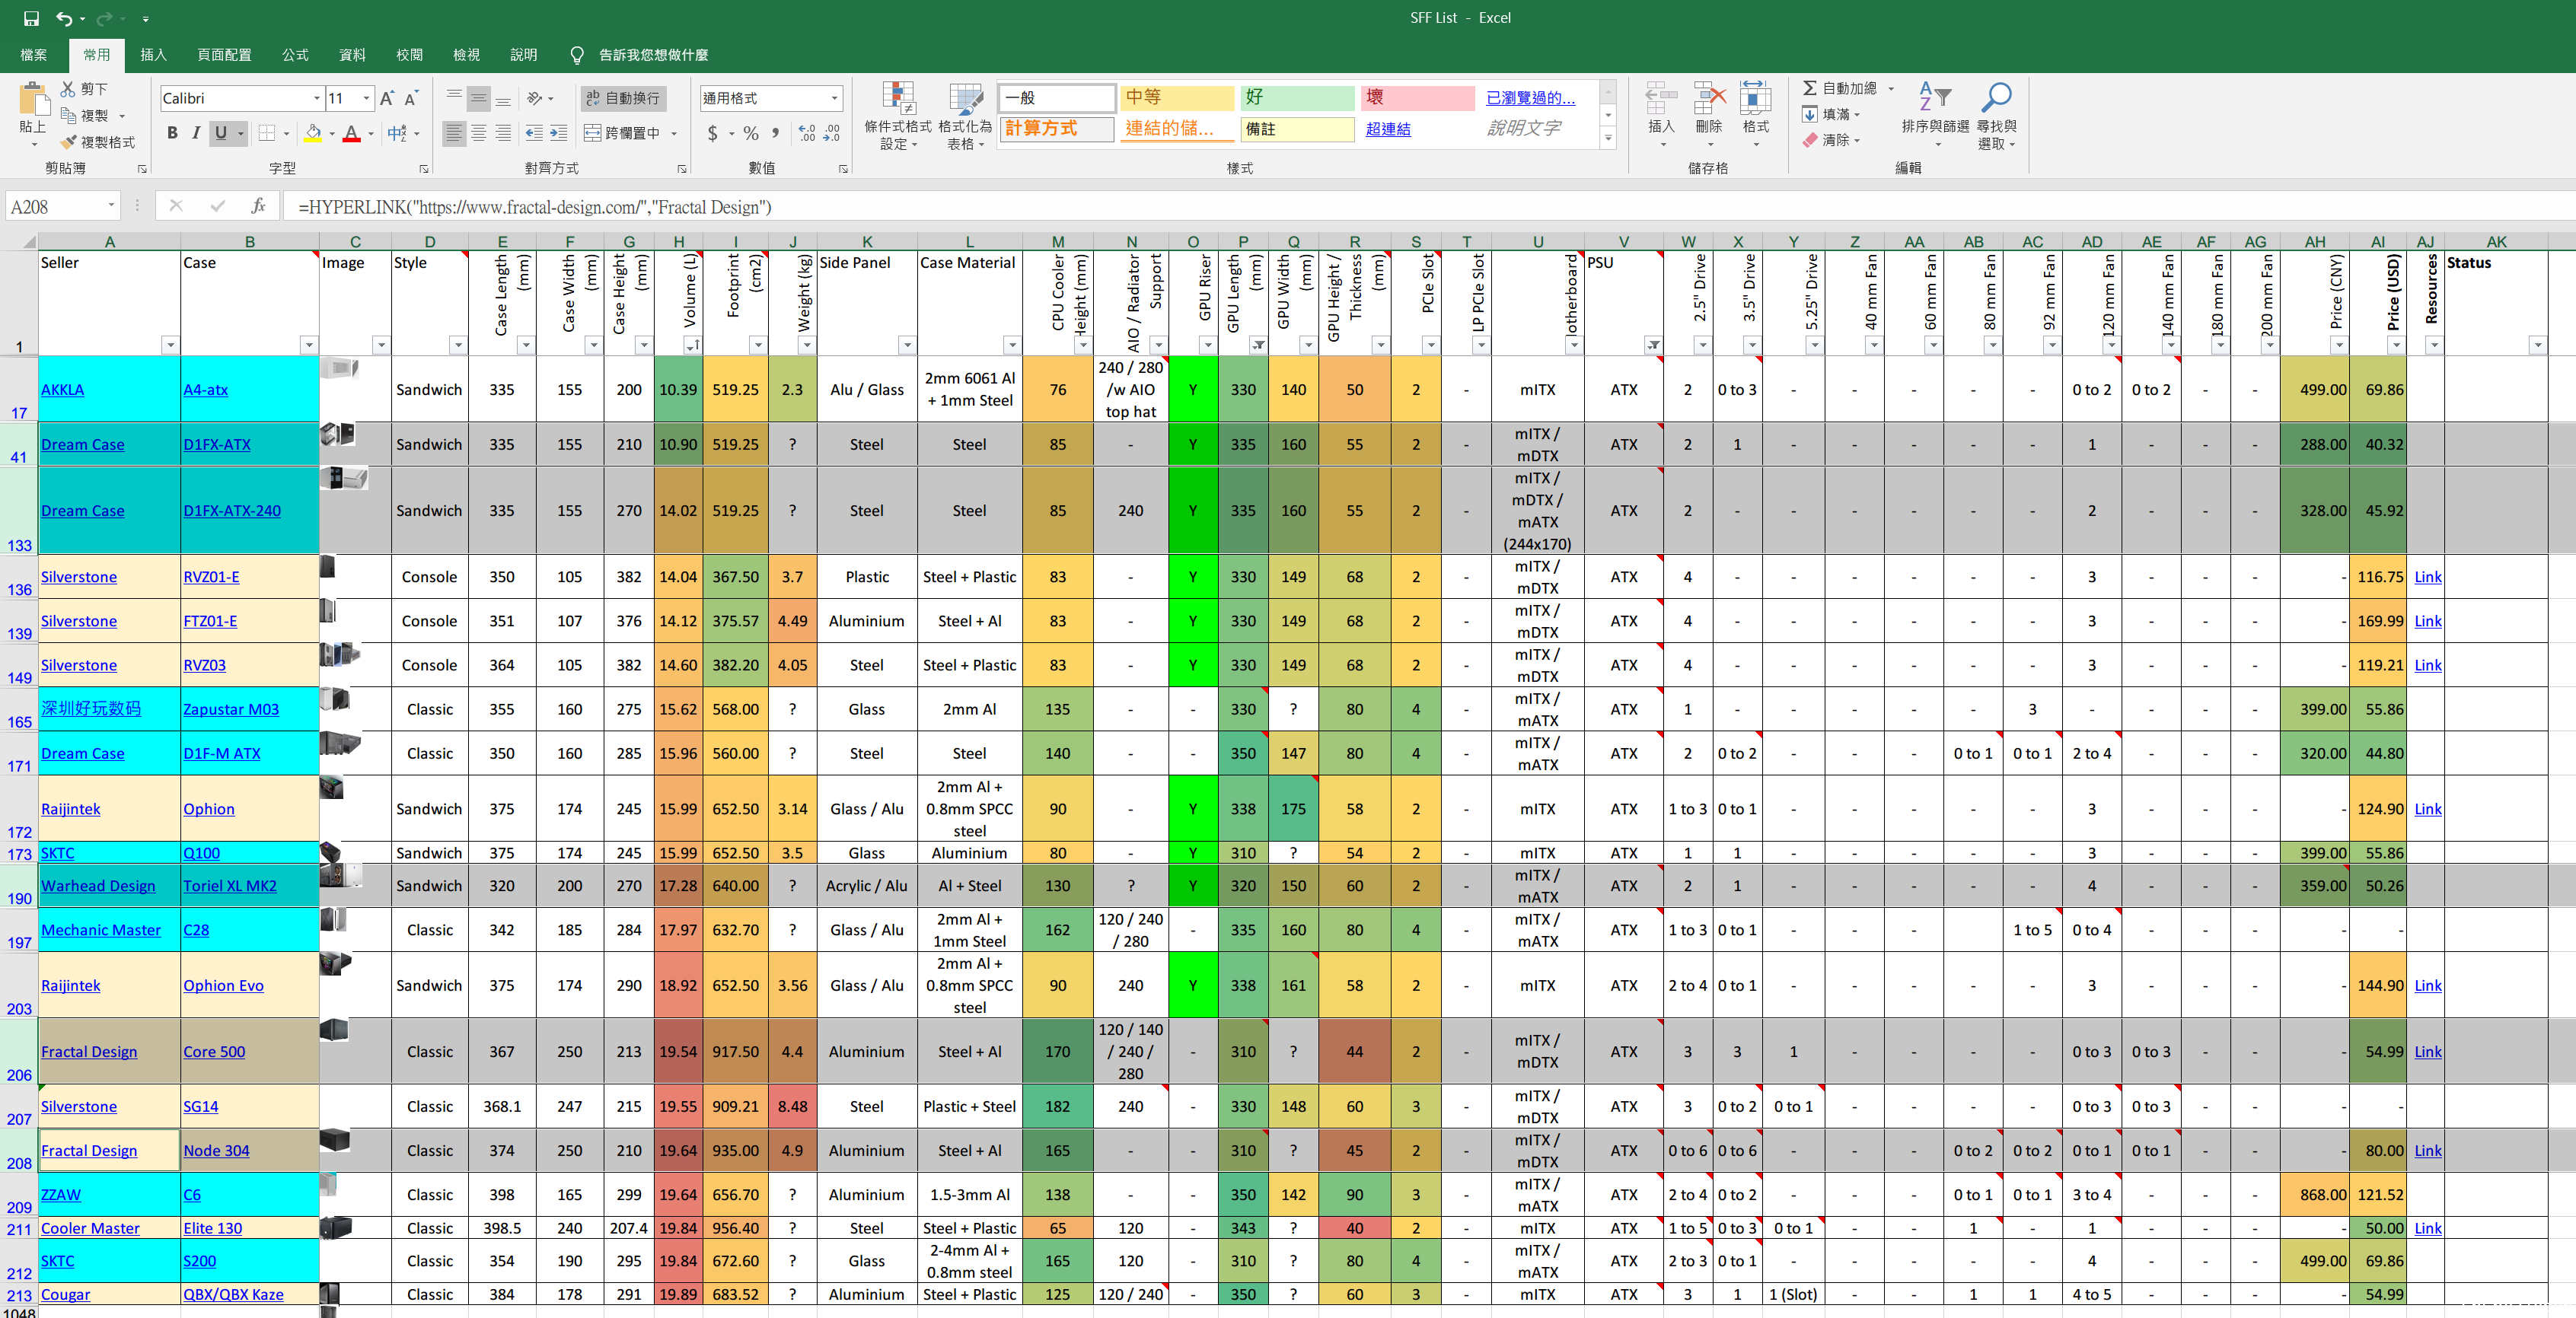
Task: Toggle Underline formatting button
Action: pyautogui.click(x=221, y=133)
